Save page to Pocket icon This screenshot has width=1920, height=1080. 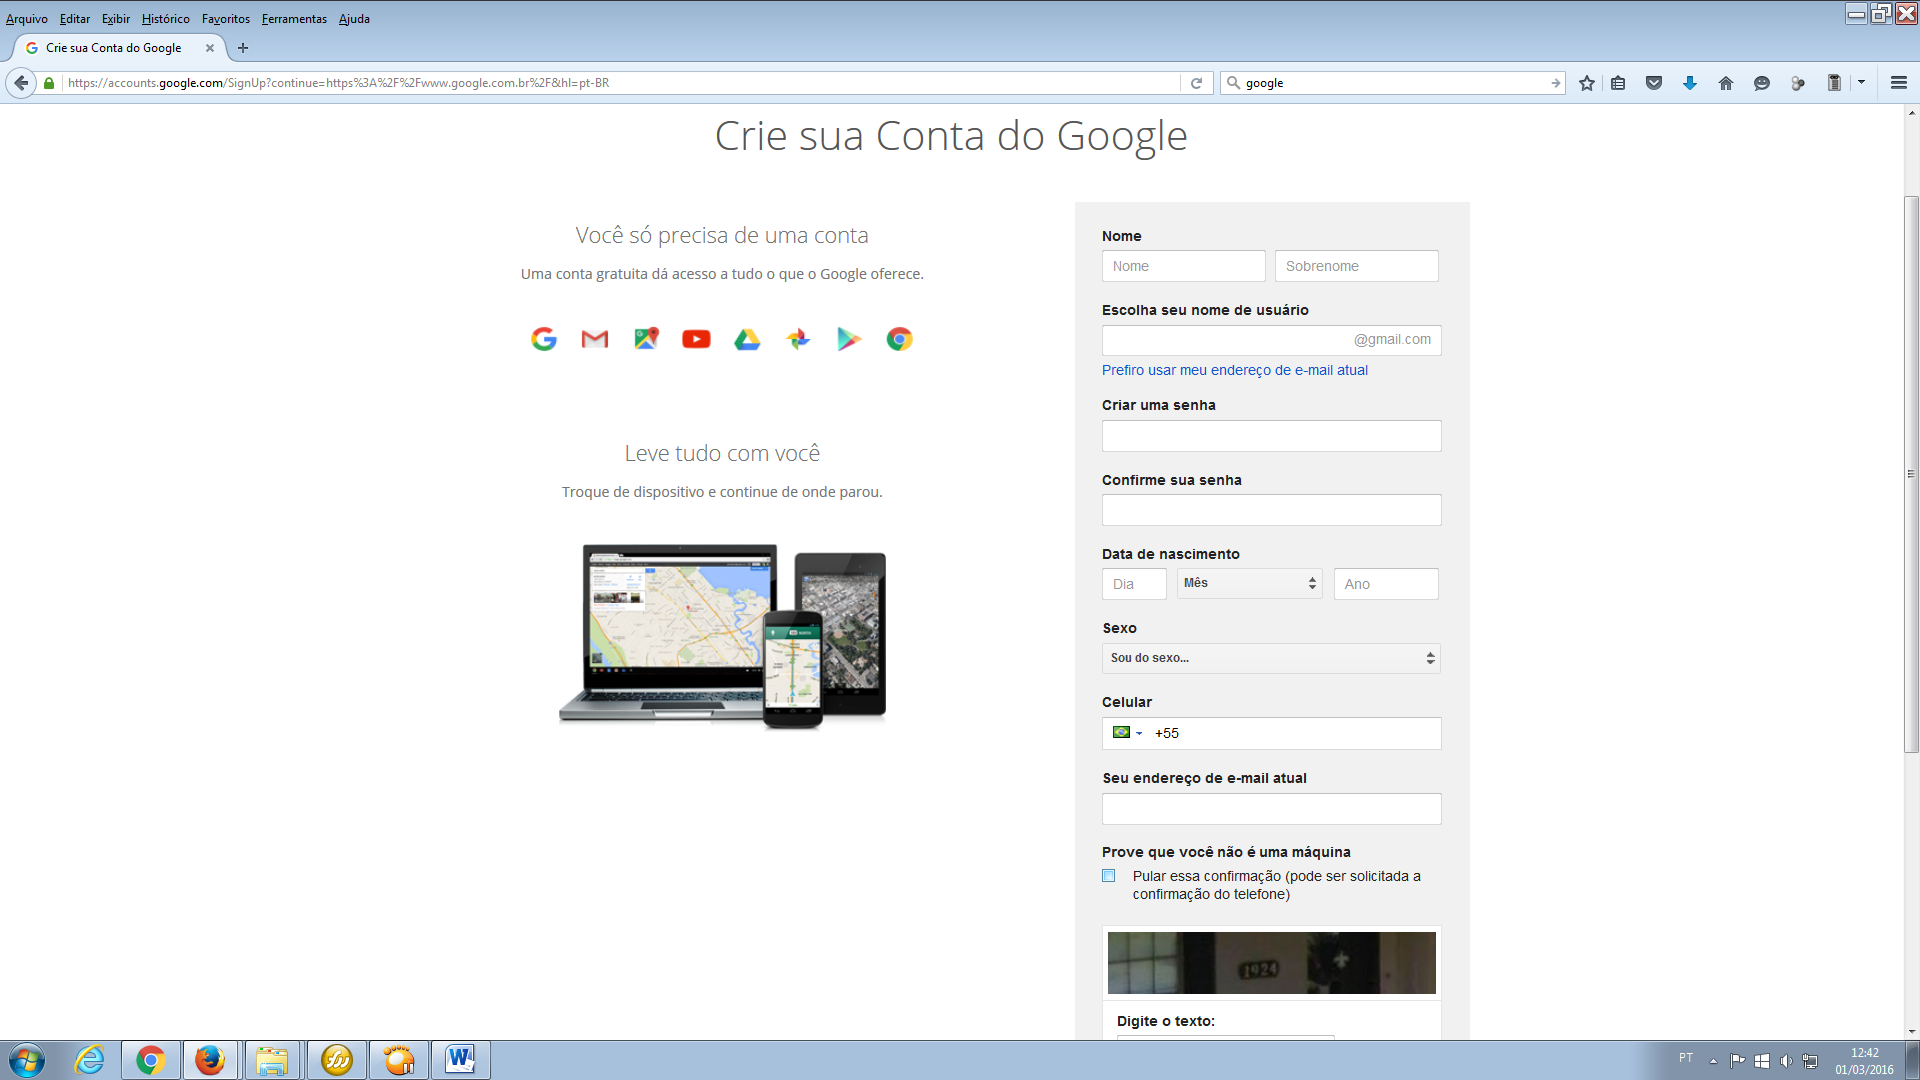coord(1654,83)
